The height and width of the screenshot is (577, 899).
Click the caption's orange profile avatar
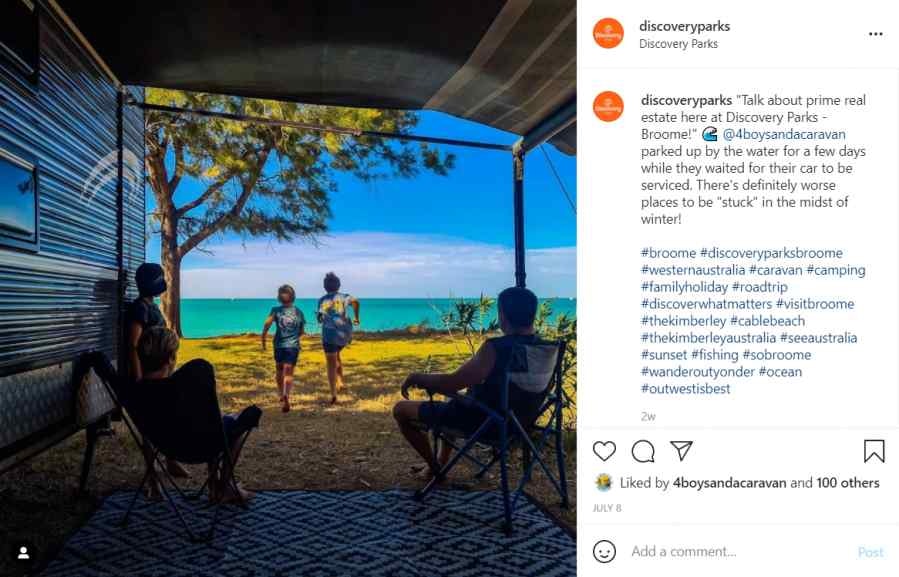(608, 106)
